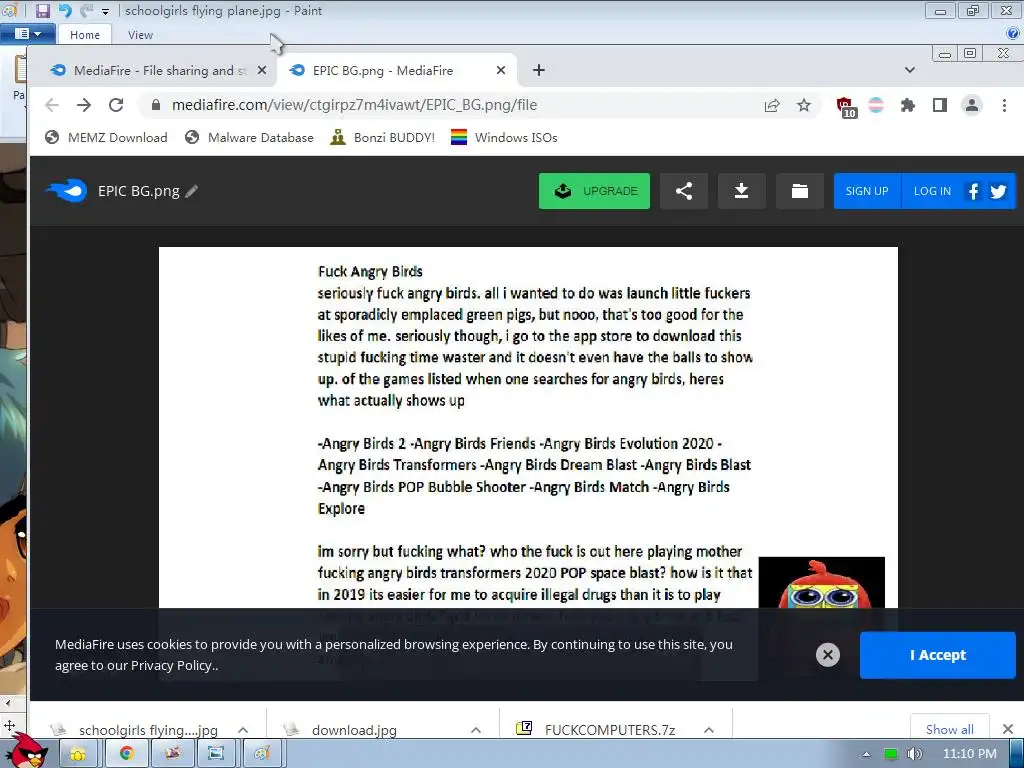Viewport: 1024px width, 768px height.
Task: Focus the mediafire.com address bar
Action: point(457,105)
